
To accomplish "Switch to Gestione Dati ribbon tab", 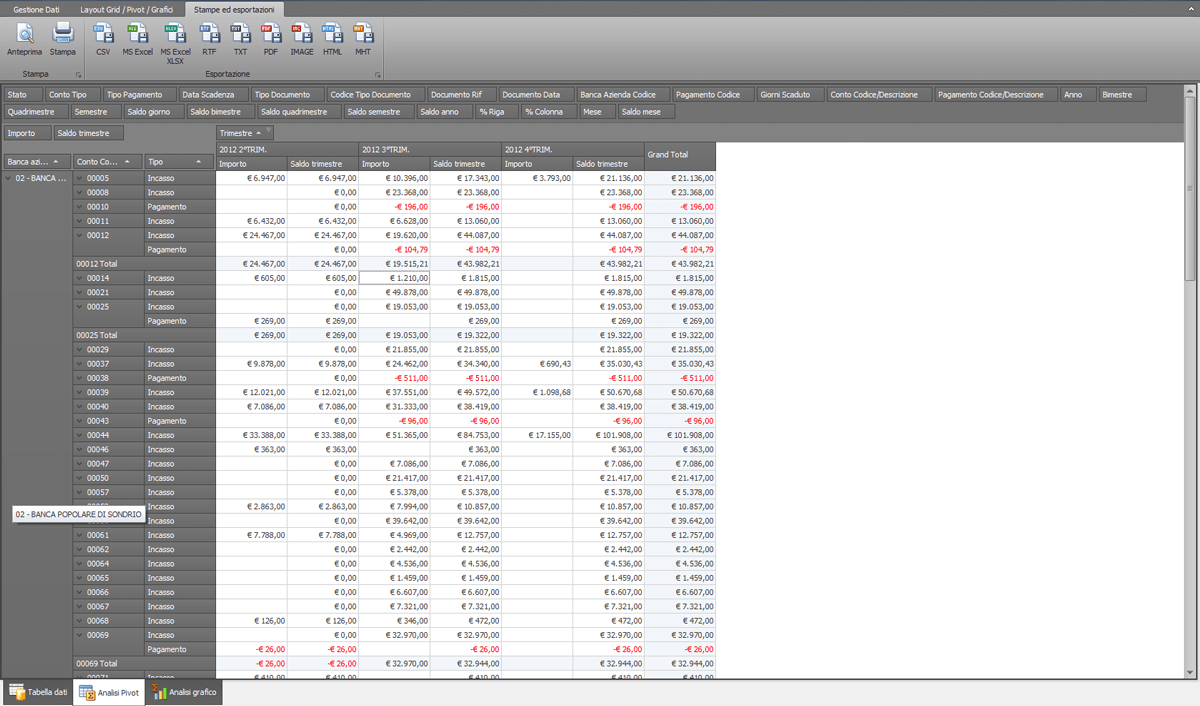I will (x=36, y=8).
